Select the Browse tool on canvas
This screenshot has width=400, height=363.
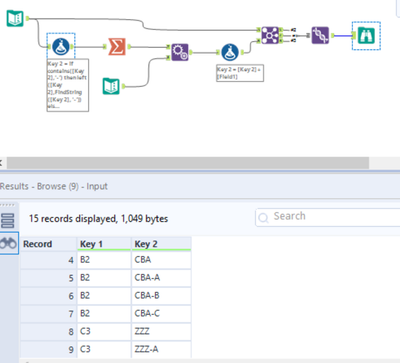(366, 36)
